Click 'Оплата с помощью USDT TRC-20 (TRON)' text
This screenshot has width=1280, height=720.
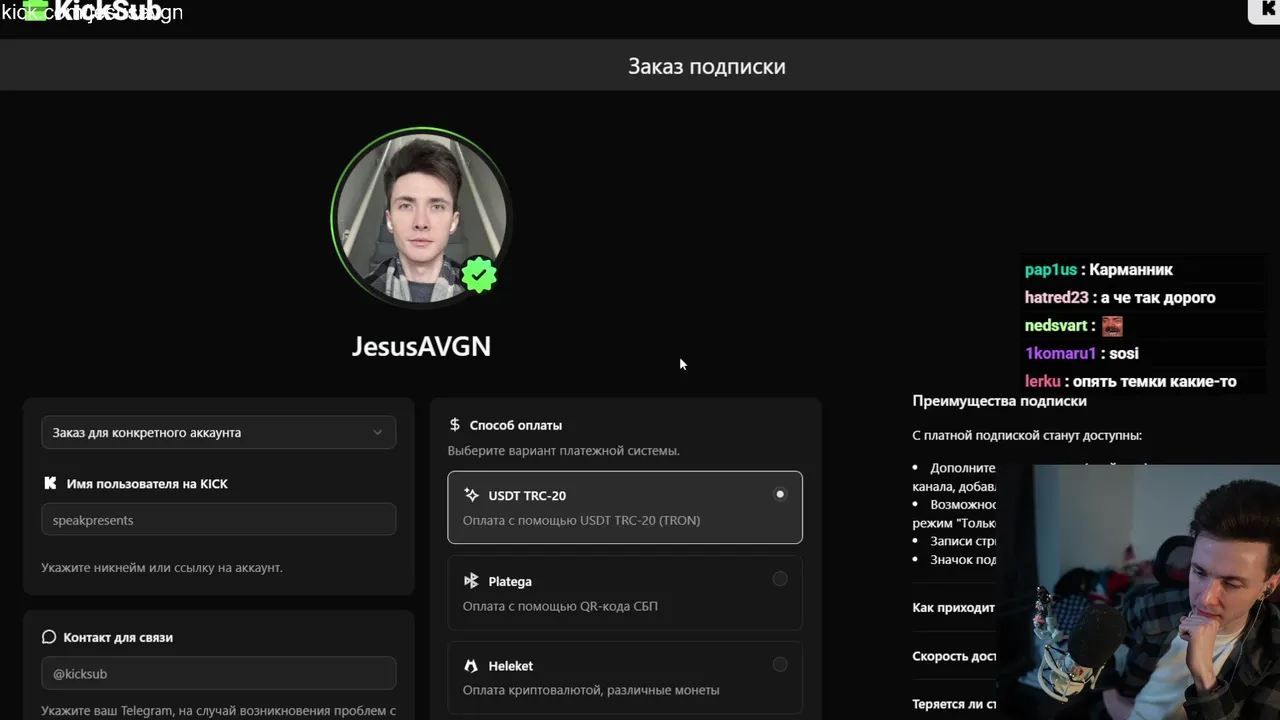coord(581,520)
